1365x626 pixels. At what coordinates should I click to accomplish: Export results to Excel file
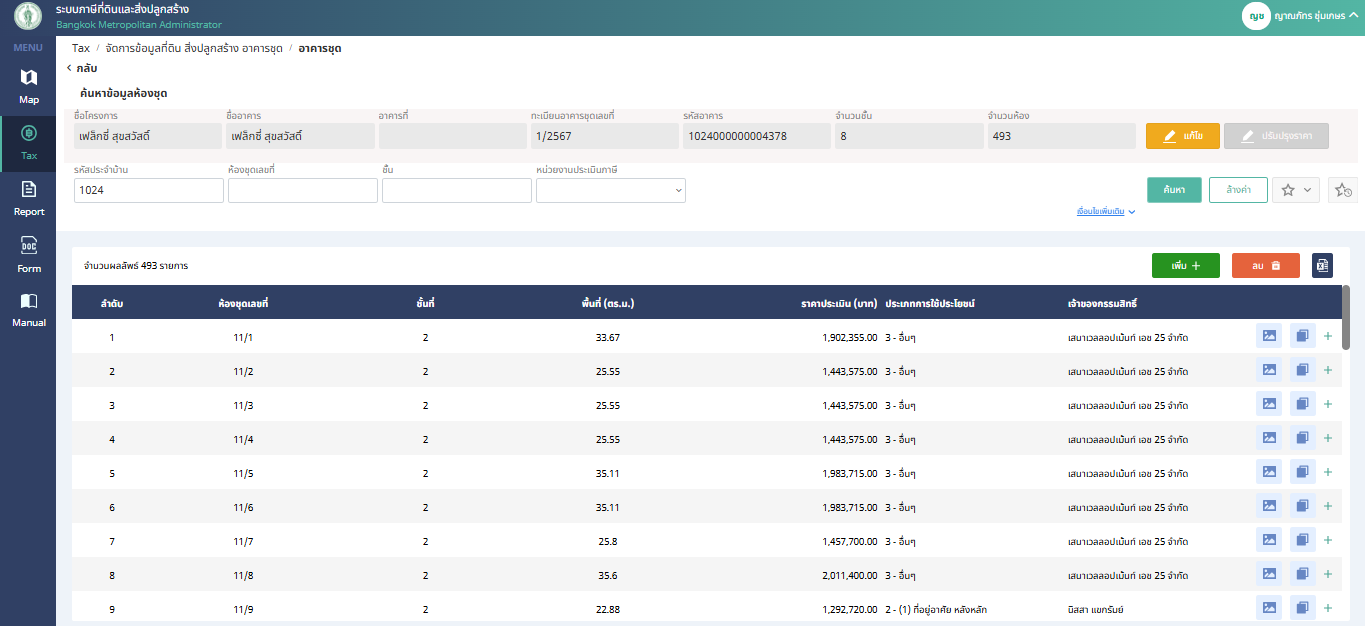pos(1322,265)
